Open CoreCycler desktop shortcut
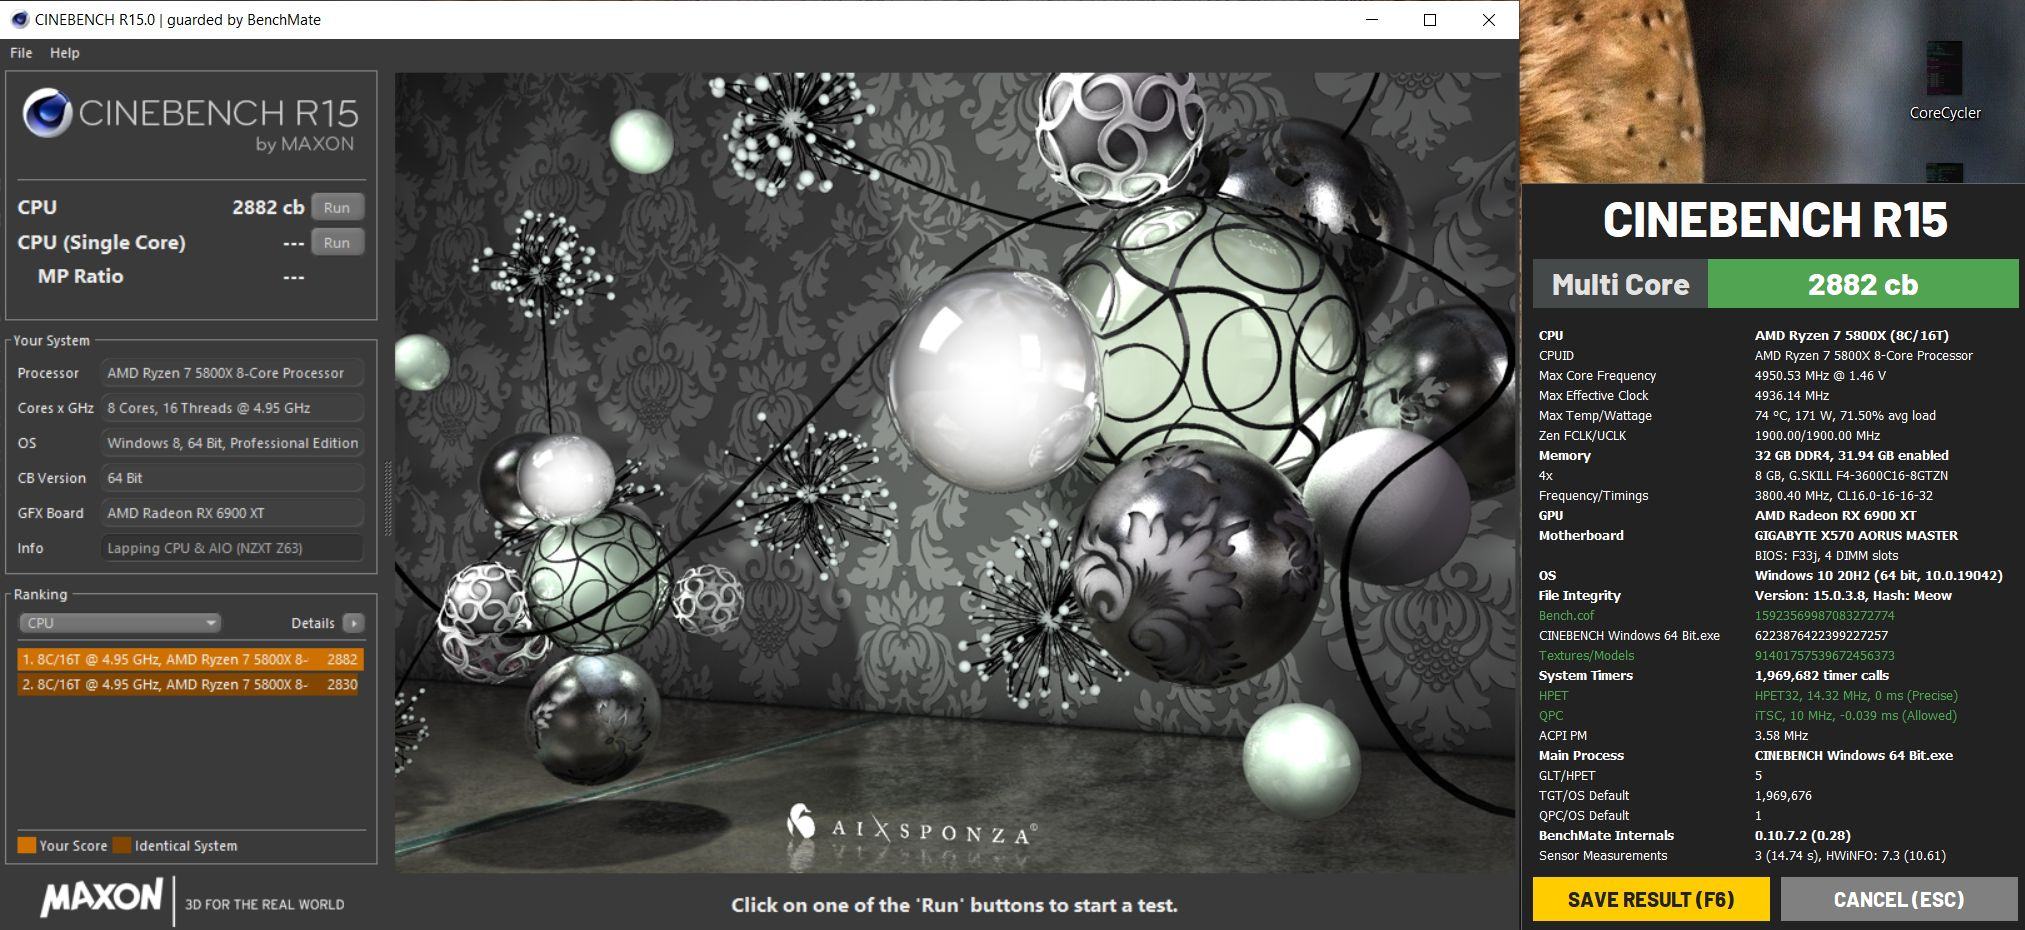The image size is (2025, 930). point(1945,82)
